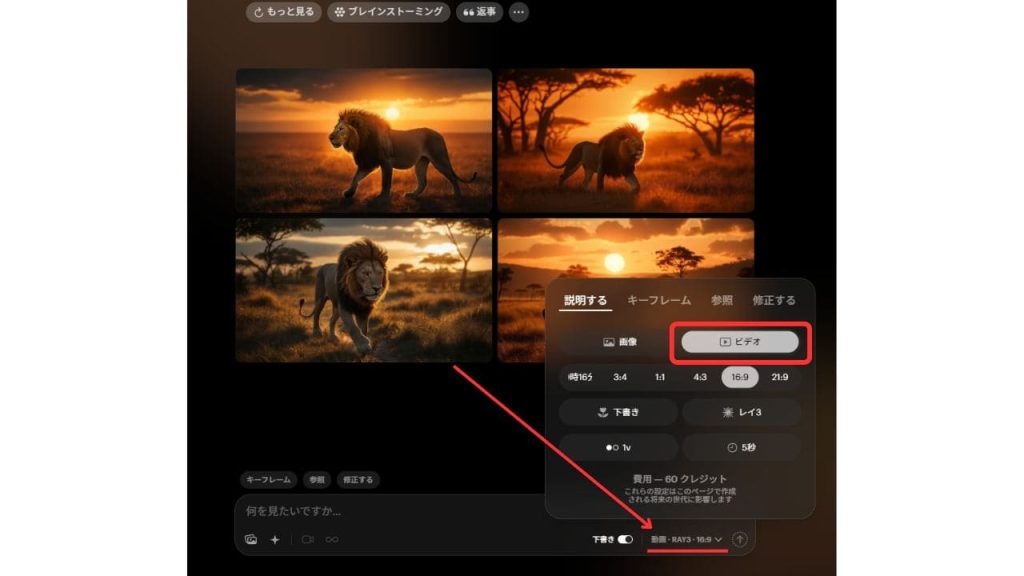Click the camera icon in prompt bar

pyautogui.click(x=308, y=539)
